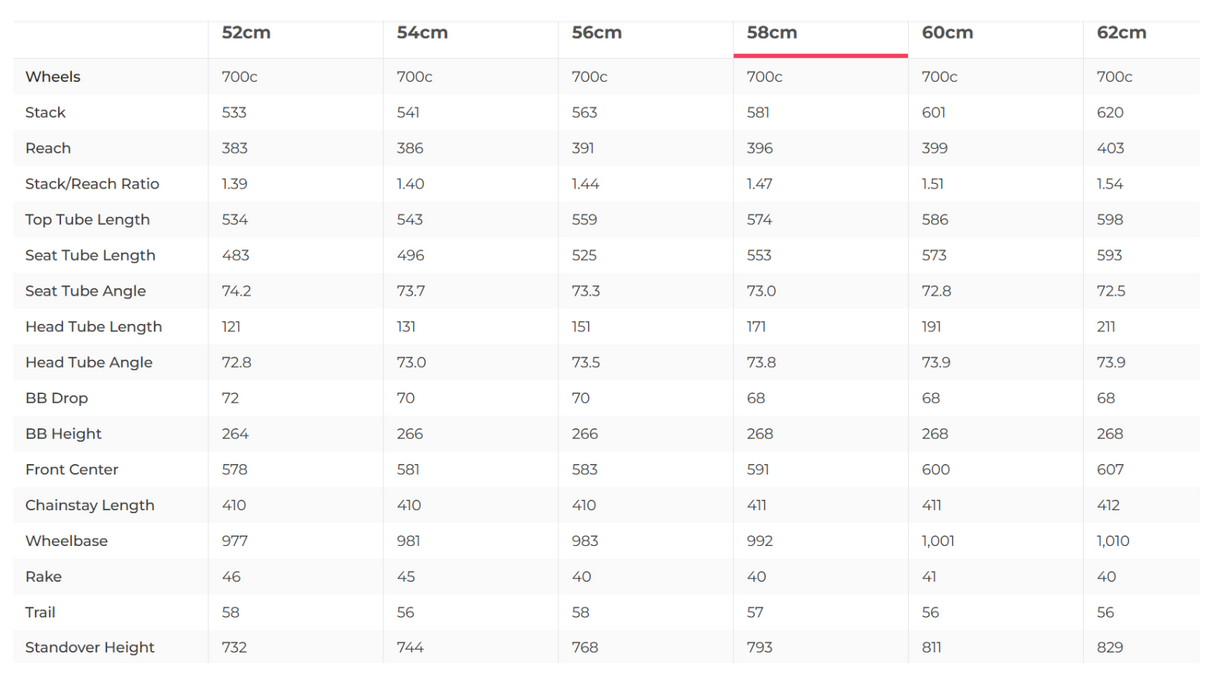Select the BB Drop row label
This screenshot has width=1214, height=683.
tap(57, 398)
